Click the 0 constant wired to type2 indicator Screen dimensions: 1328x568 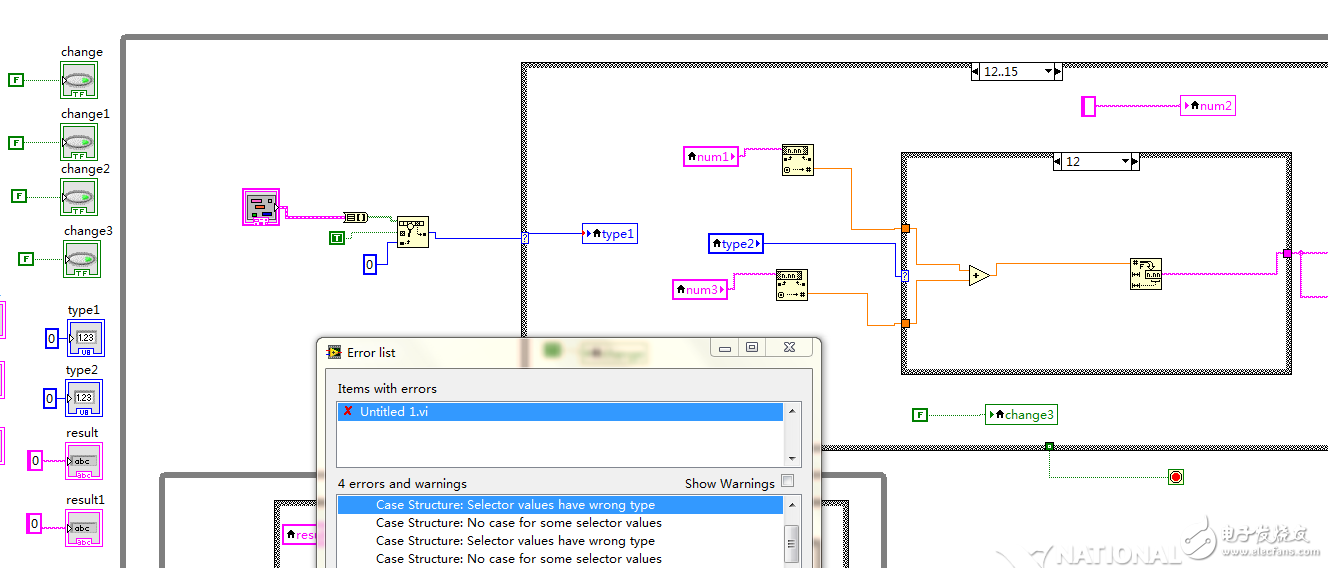coord(51,398)
